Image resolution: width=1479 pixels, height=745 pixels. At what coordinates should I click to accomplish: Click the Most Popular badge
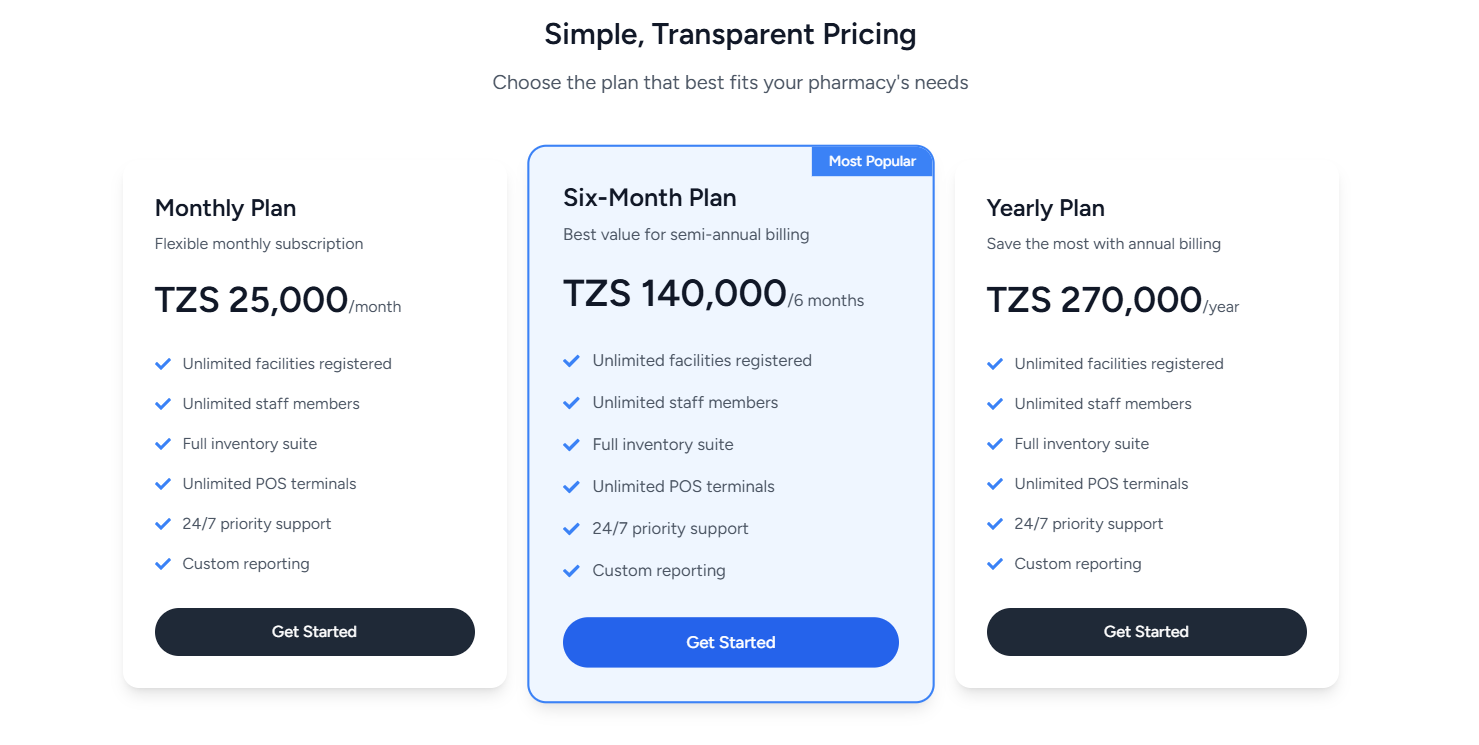(x=872, y=161)
